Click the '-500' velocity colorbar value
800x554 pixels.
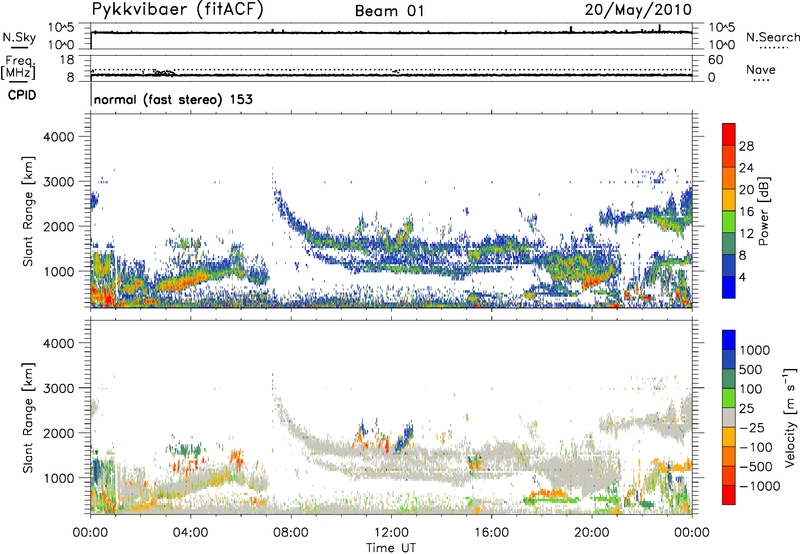pos(755,467)
